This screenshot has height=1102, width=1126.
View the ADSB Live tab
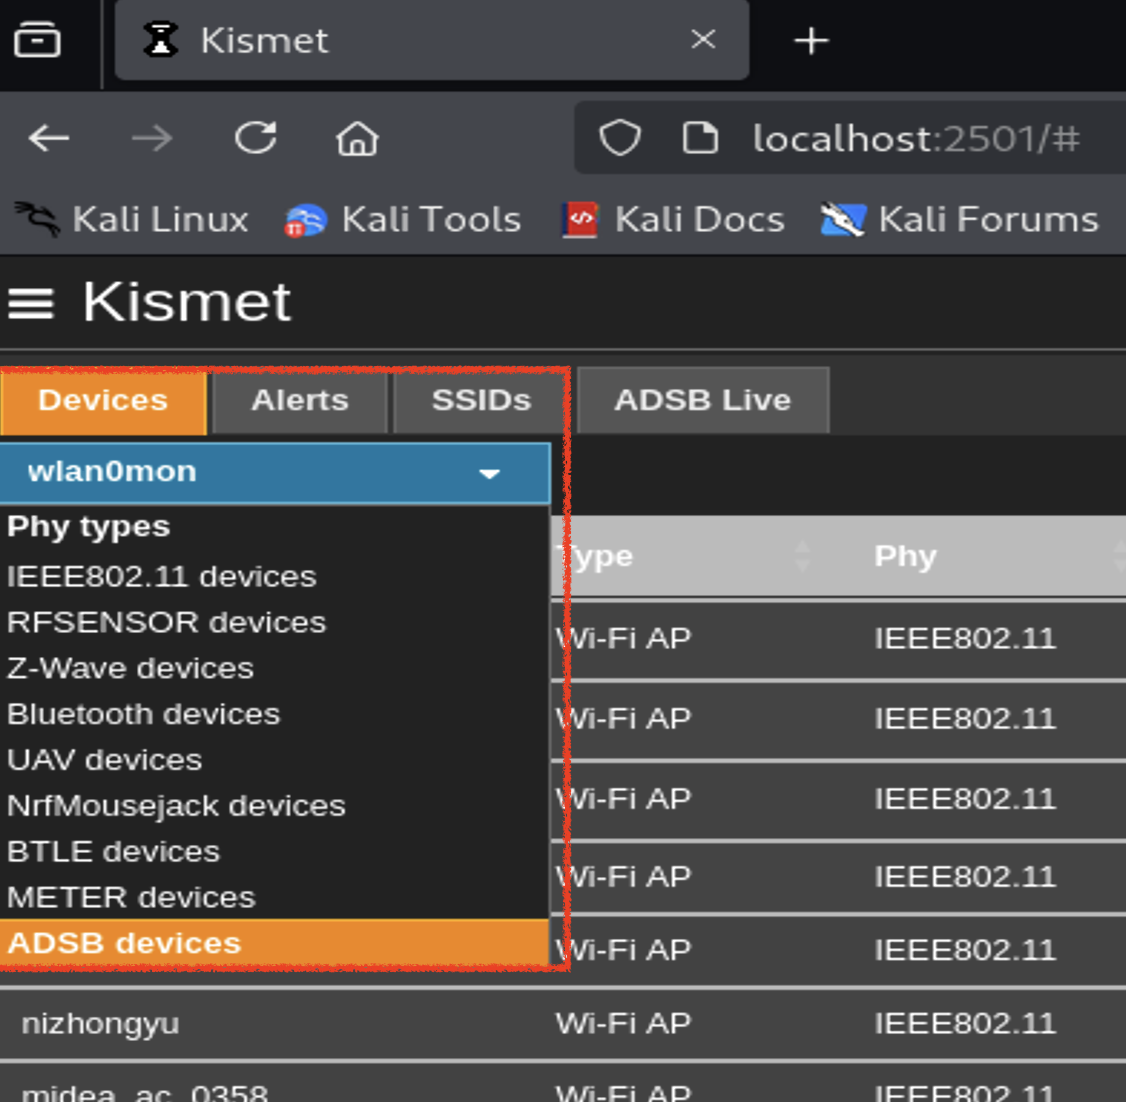pos(703,399)
